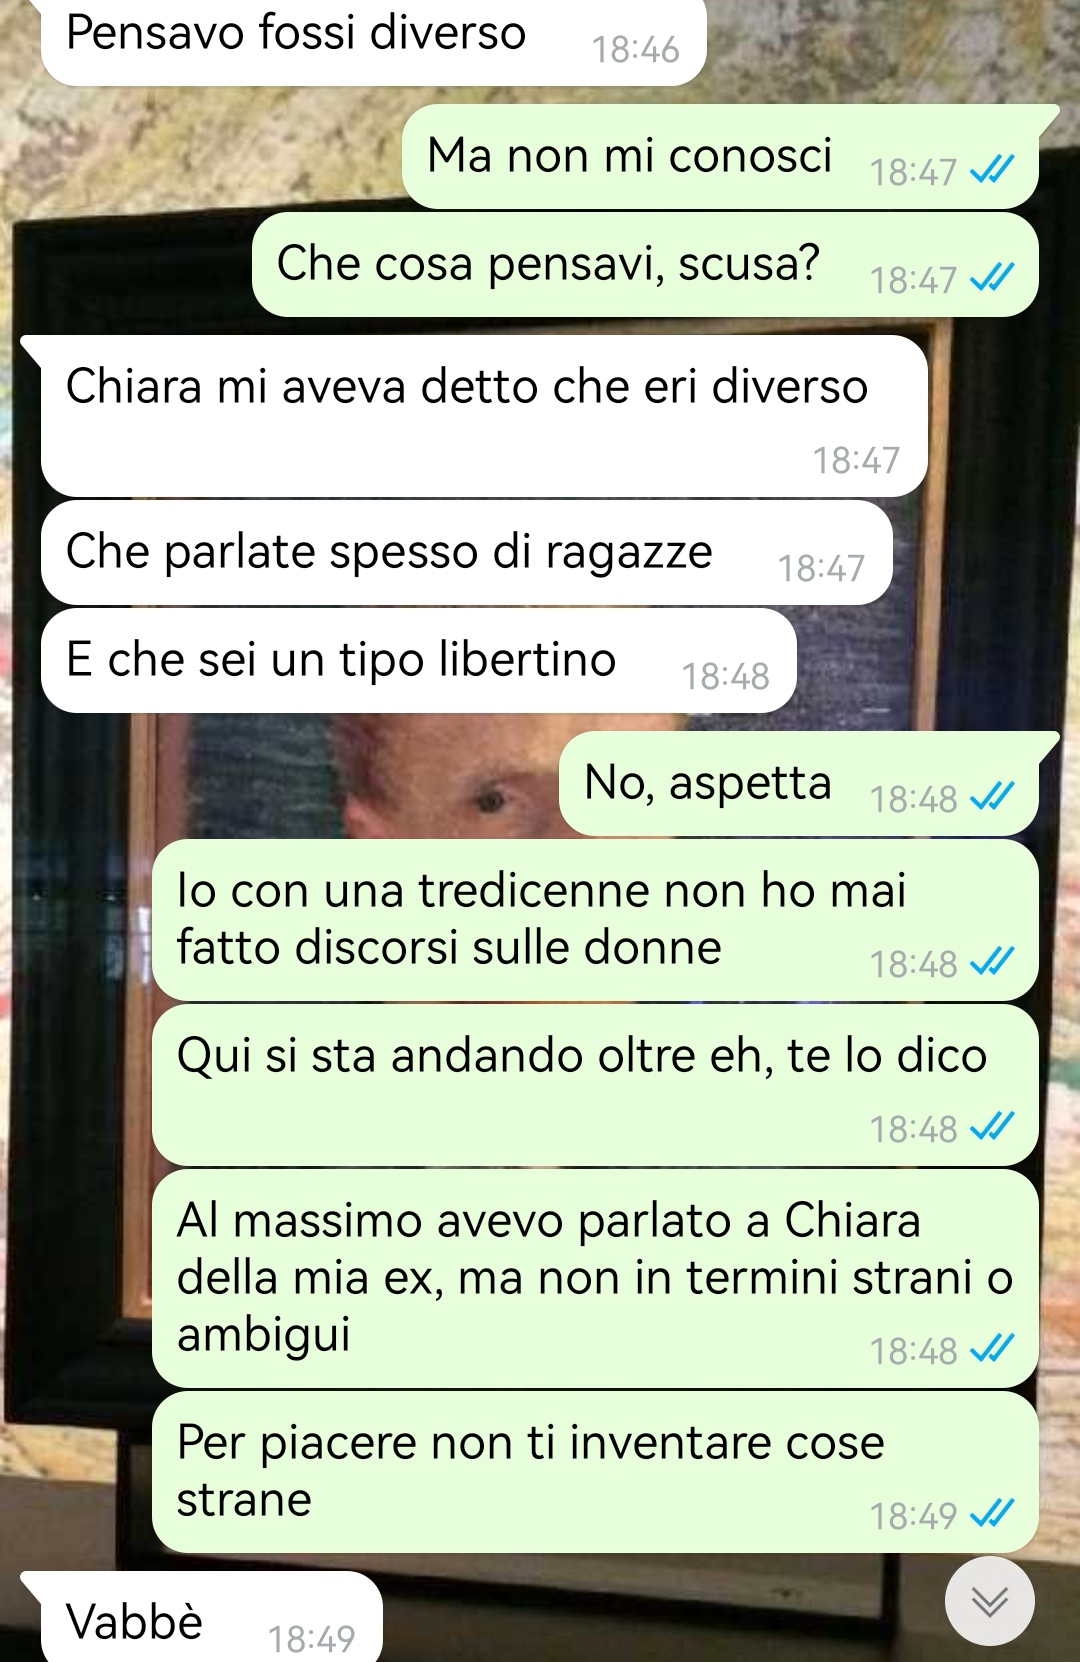Tap read ticks on 'Per piacere non ti inventare' message
1080x1662 pixels.
[992, 1515]
